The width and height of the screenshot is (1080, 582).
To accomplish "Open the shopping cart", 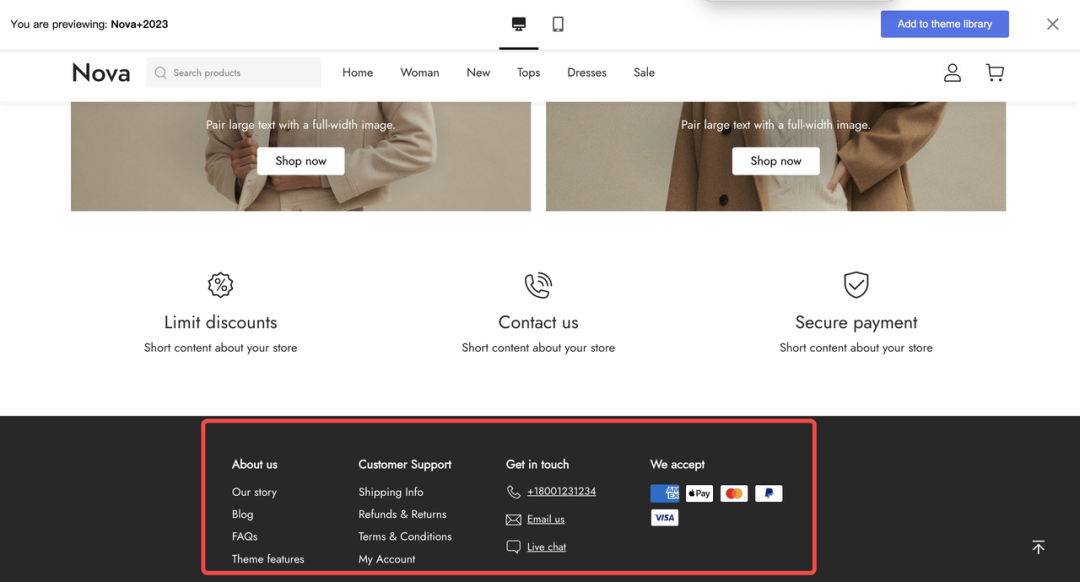I will pyautogui.click(x=994, y=72).
